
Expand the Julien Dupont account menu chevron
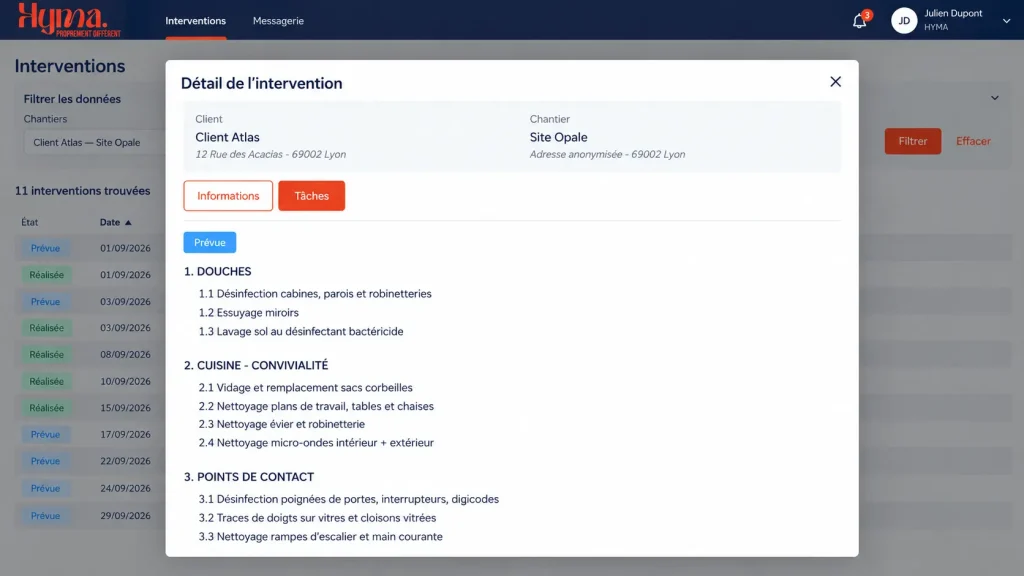pos(1006,21)
